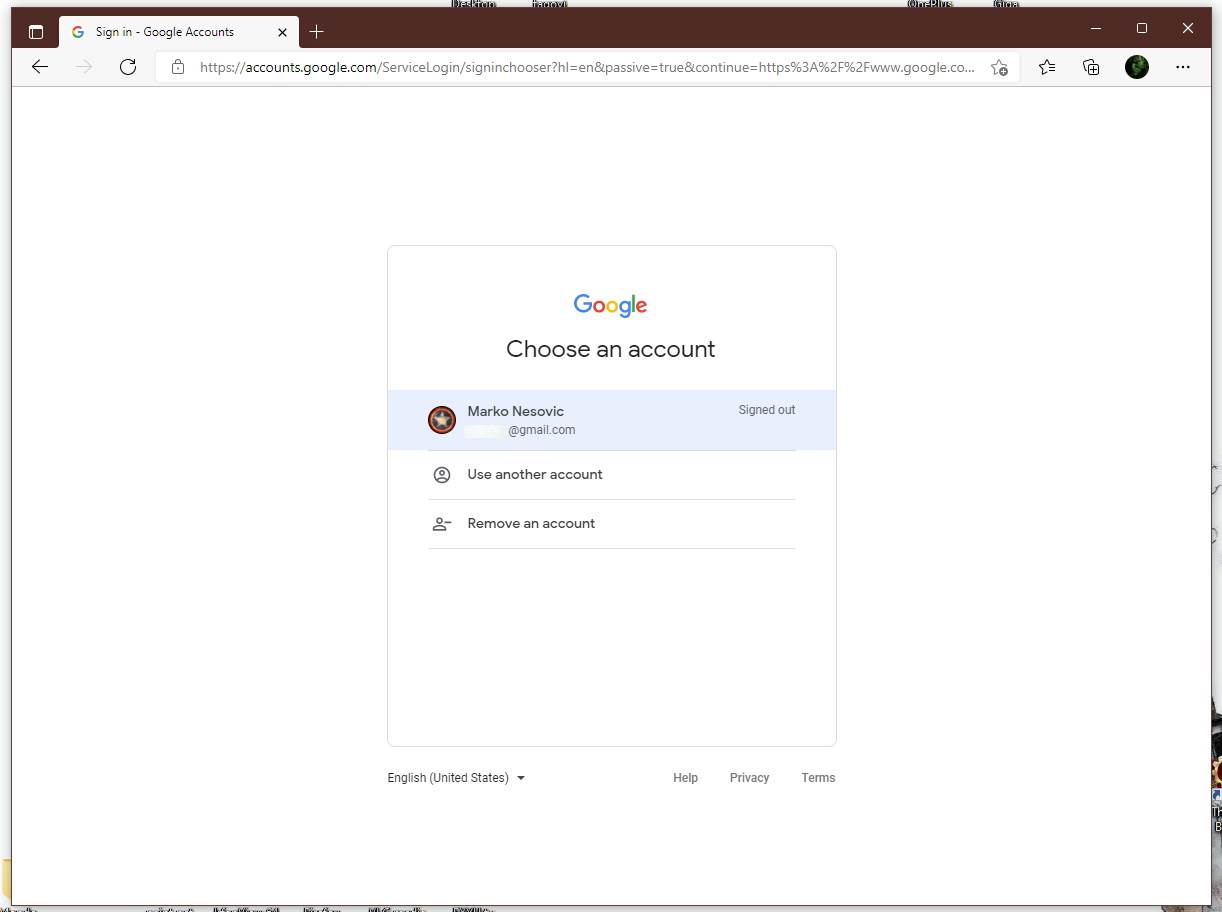Click the Google logo
Screen dimensions: 1222x912
click(x=610, y=305)
